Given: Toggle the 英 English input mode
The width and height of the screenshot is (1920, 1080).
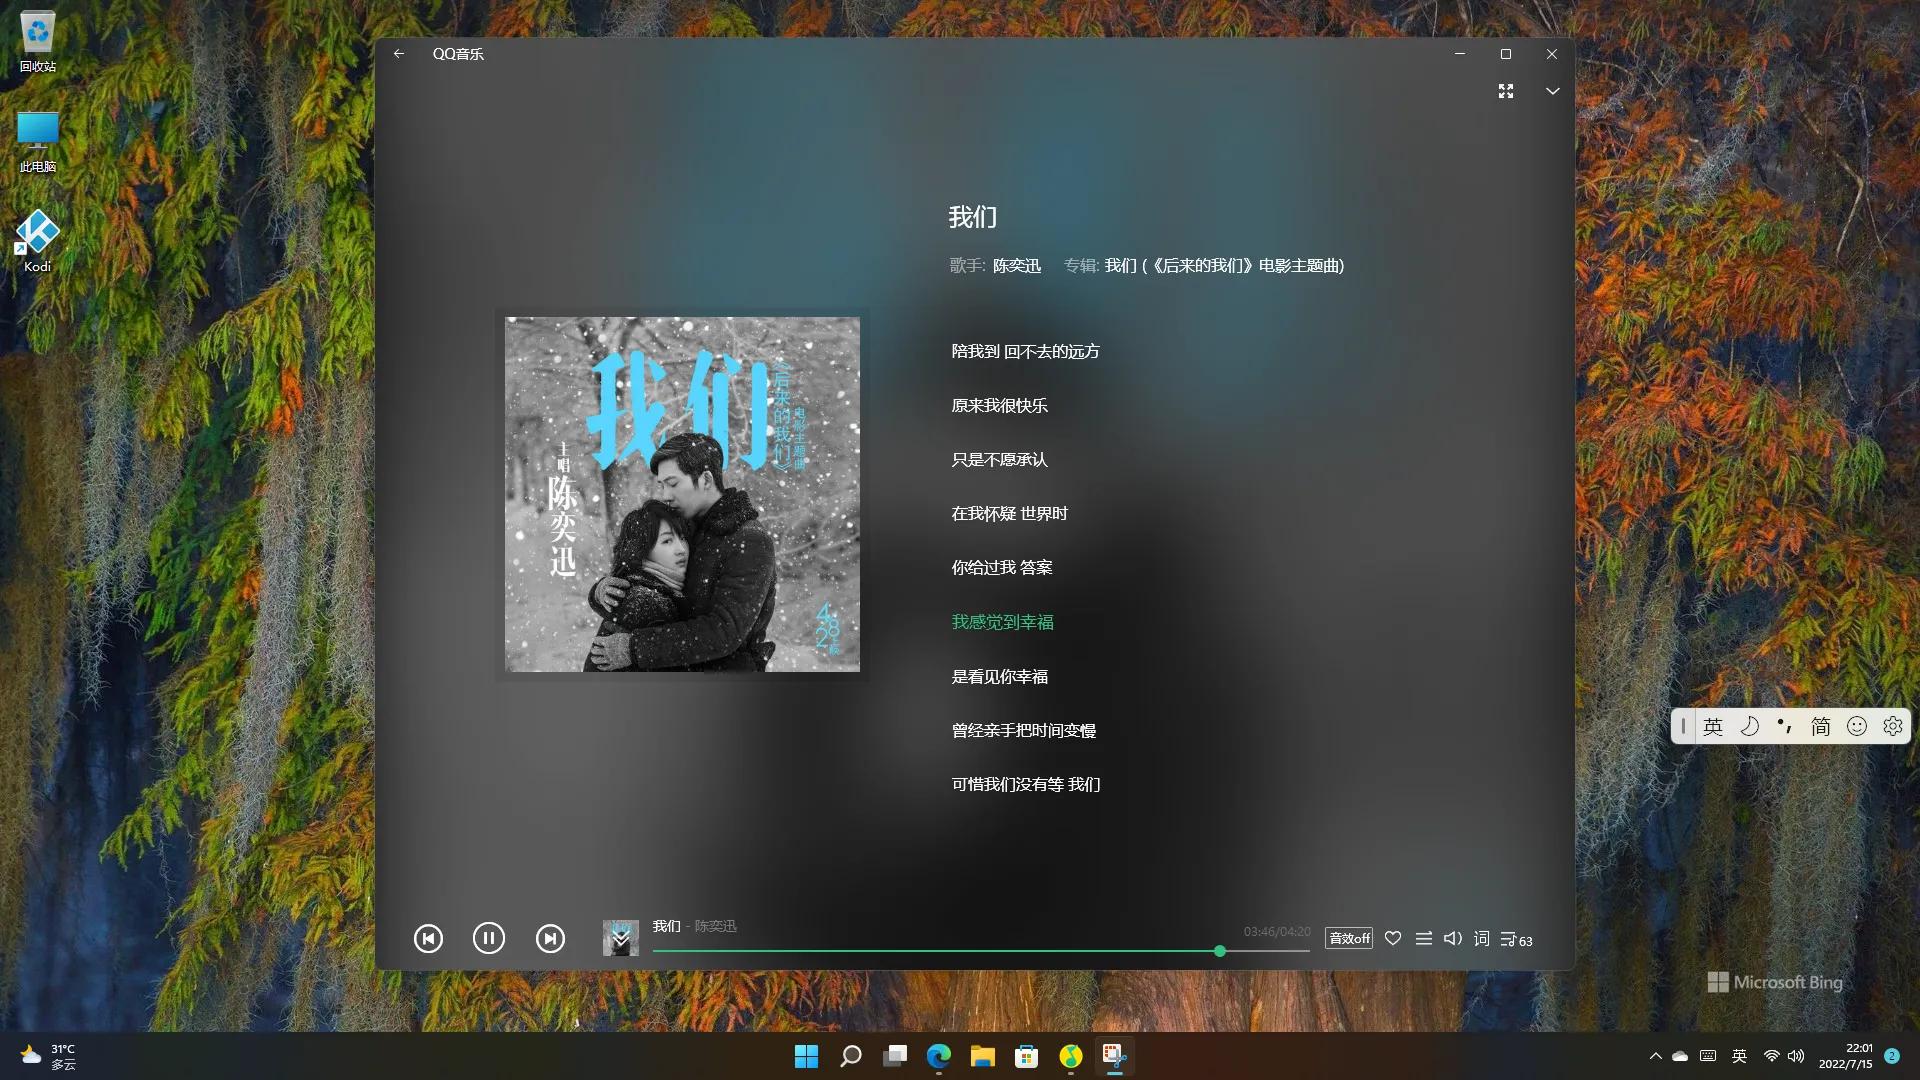Looking at the screenshot, I should [x=1712, y=727].
